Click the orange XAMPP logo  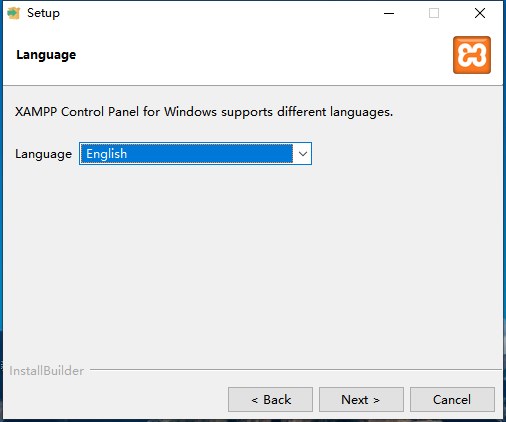click(x=472, y=55)
